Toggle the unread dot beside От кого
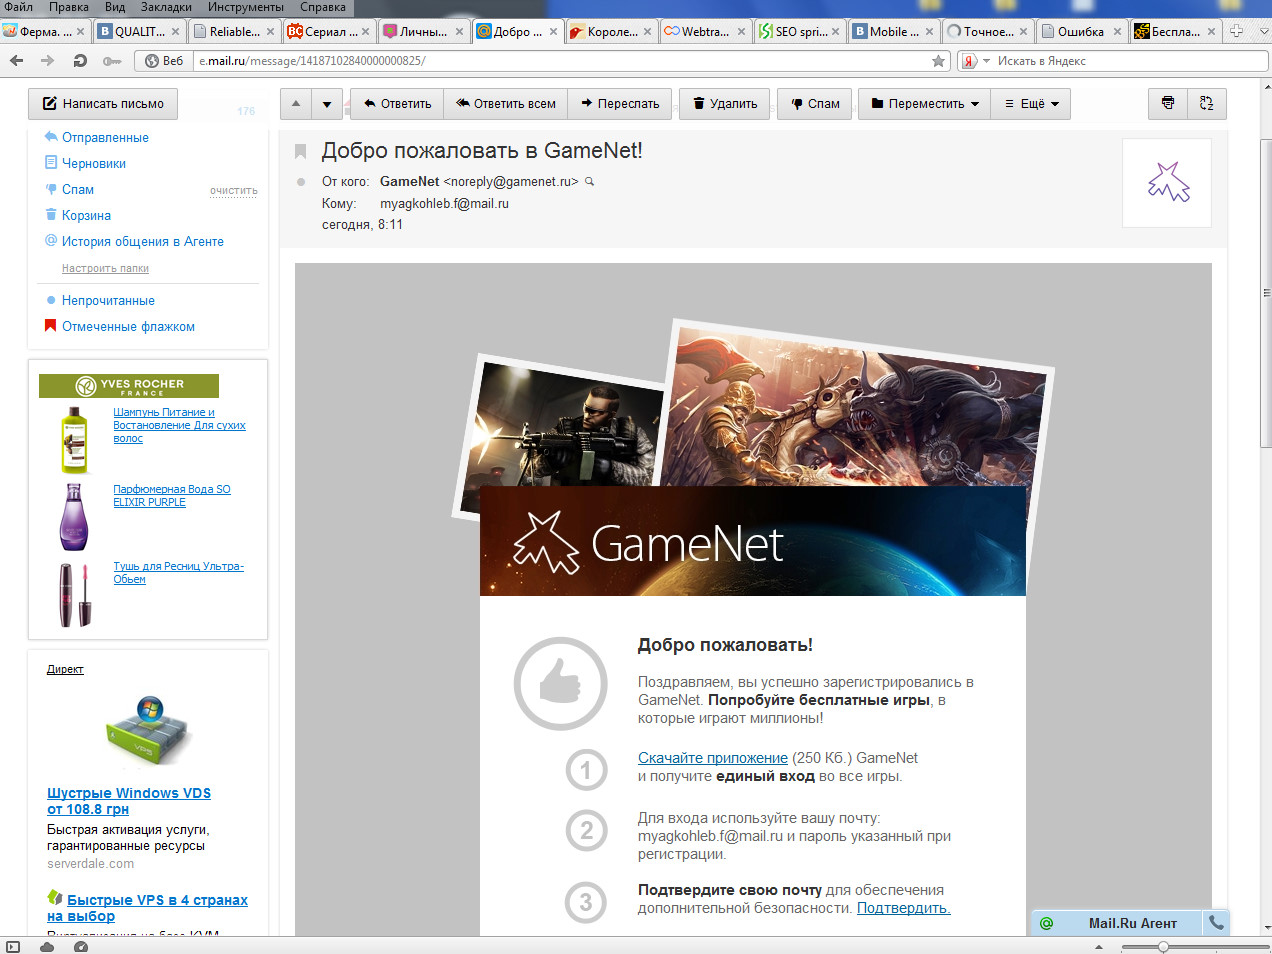This screenshot has height=954, width=1272. pyautogui.click(x=301, y=182)
